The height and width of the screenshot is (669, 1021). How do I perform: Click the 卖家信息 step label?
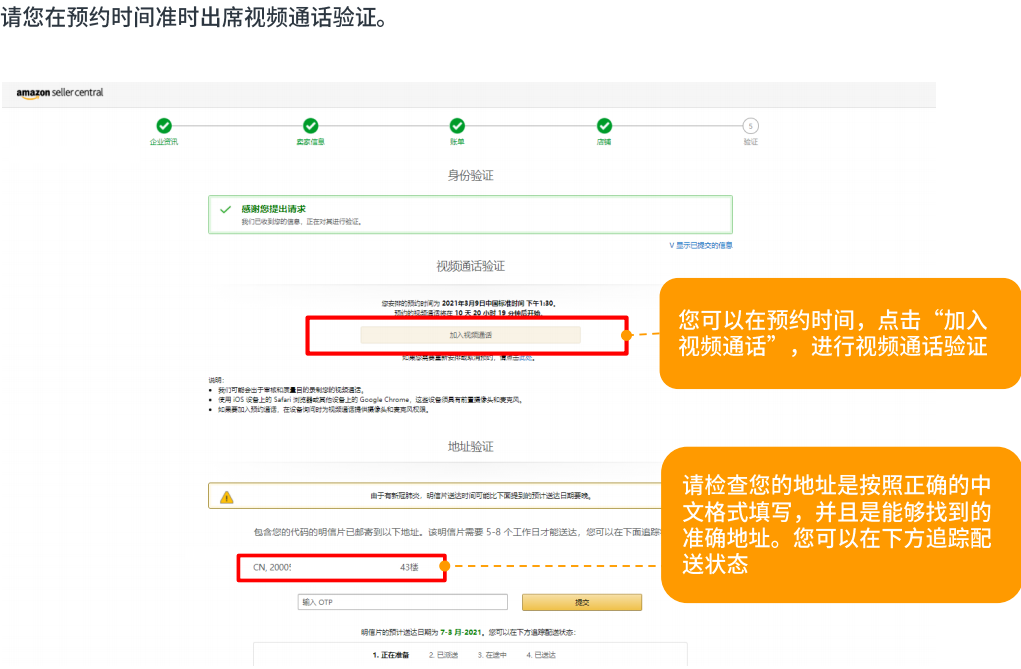click(x=311, y=142)
